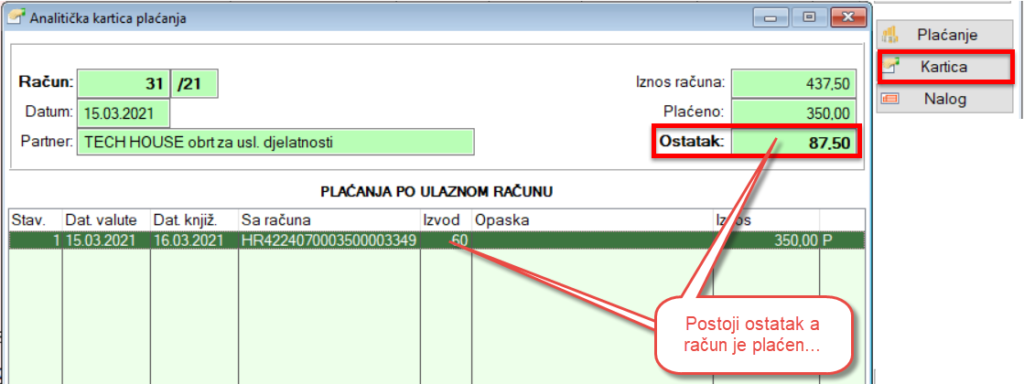The image size is (1024, 384).
Task: Click the Ostatak field 87,50
Action: 794,142
